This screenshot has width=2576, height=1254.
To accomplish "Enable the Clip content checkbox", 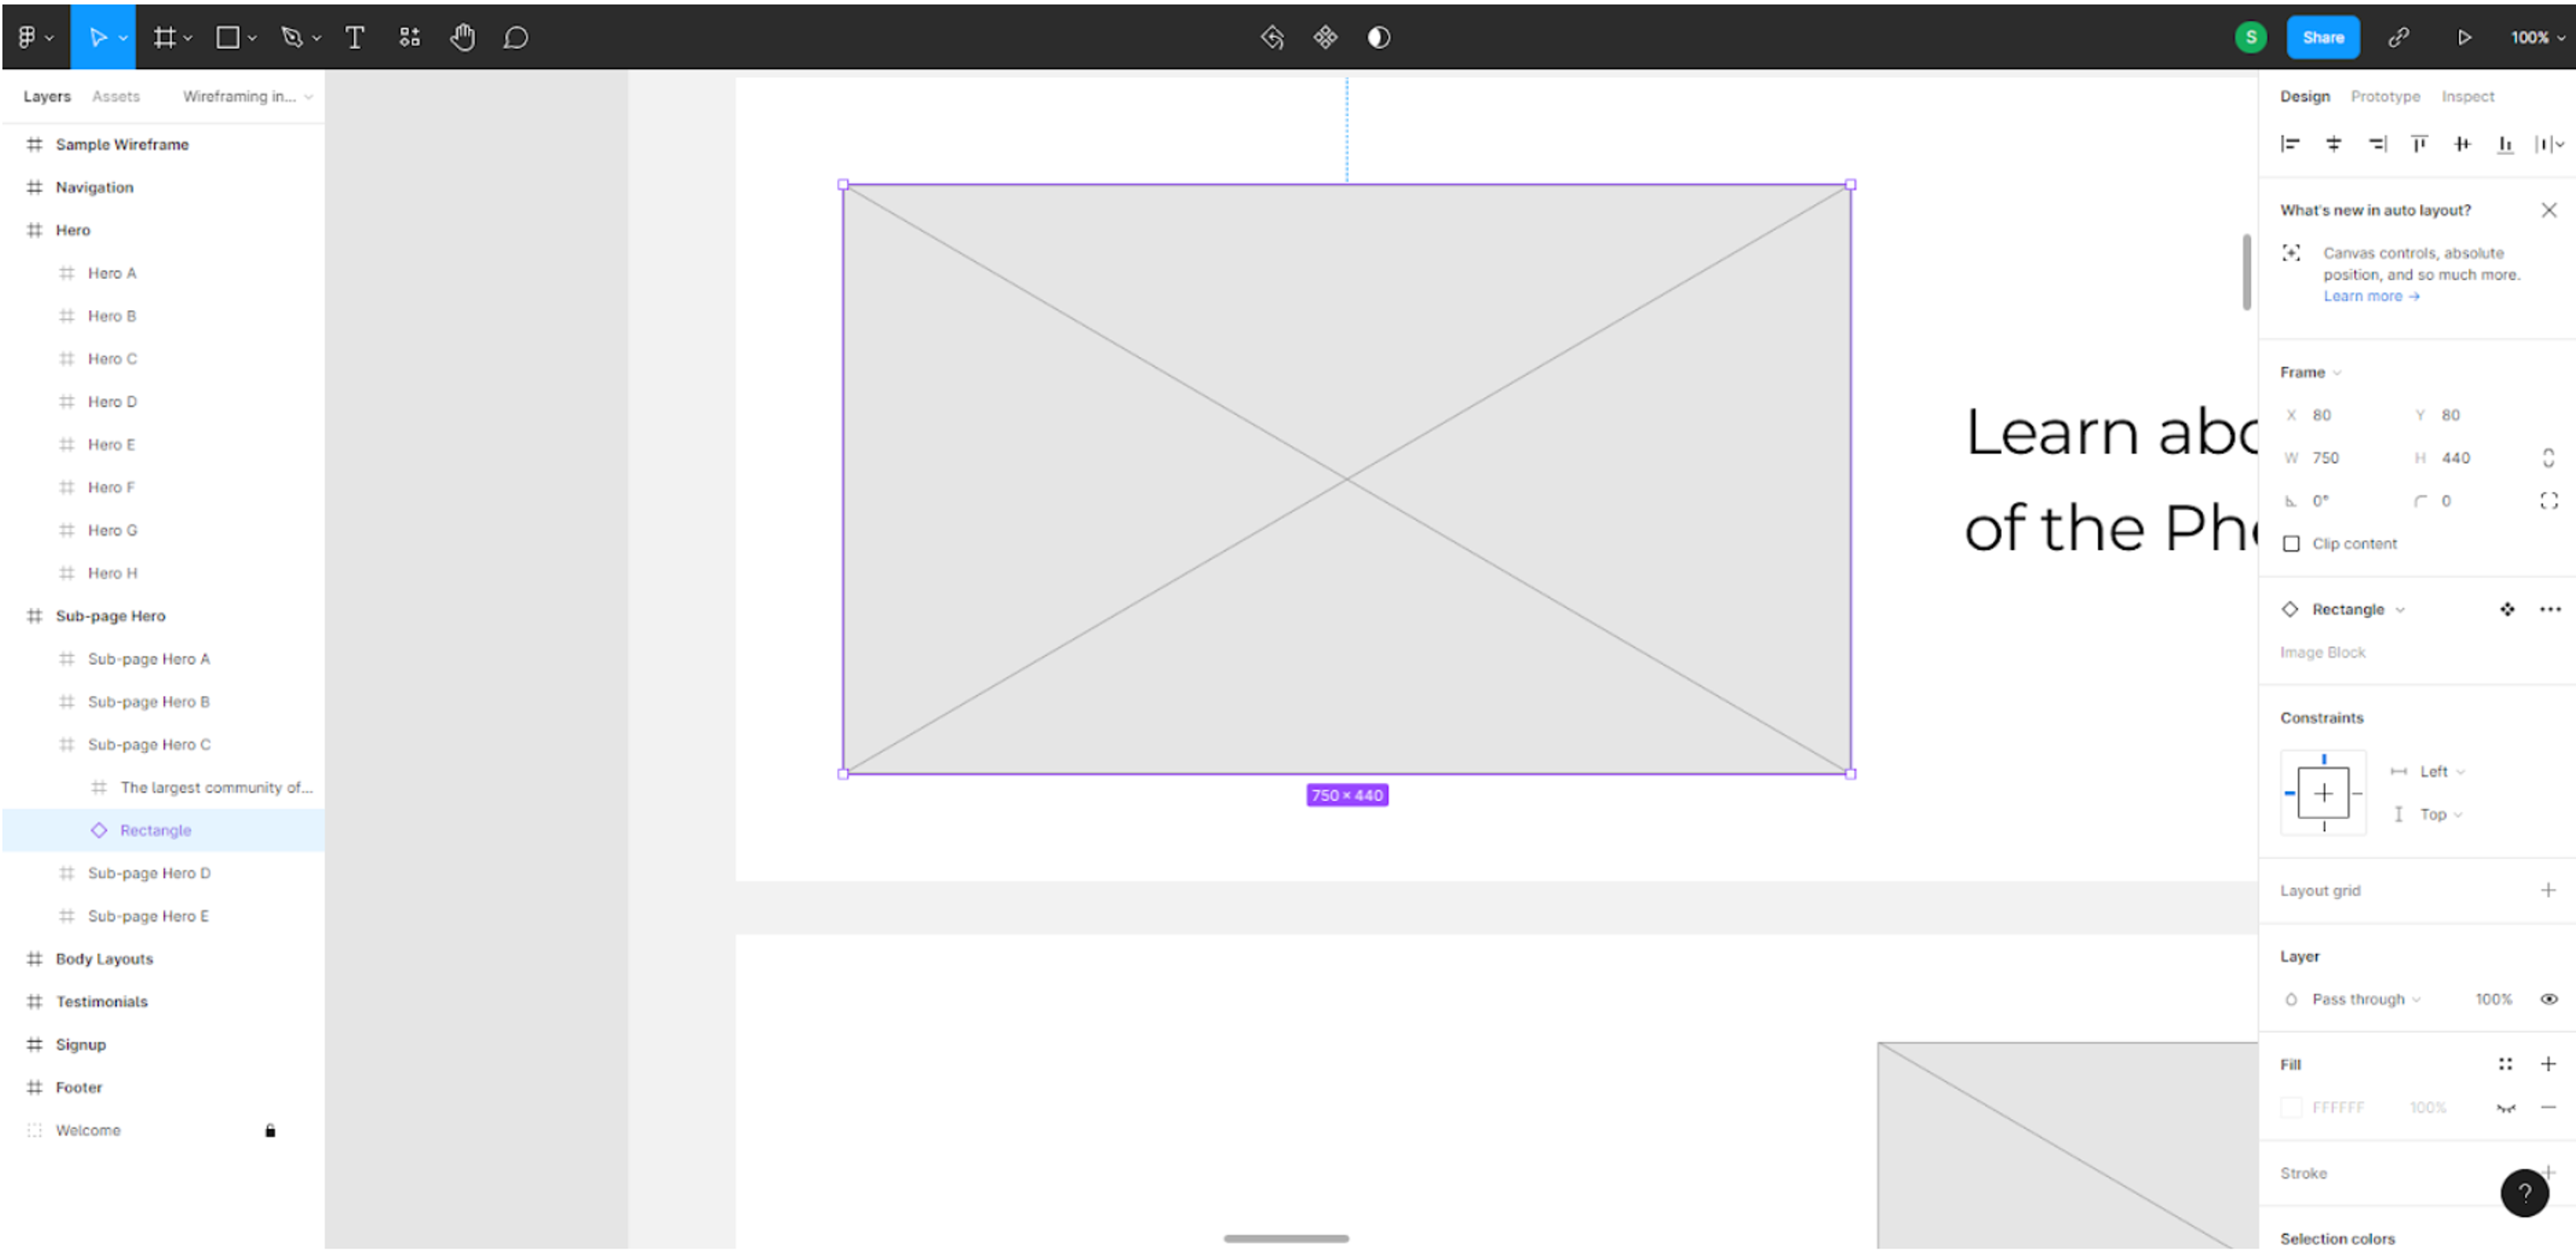I will [x=2291, y=544].
